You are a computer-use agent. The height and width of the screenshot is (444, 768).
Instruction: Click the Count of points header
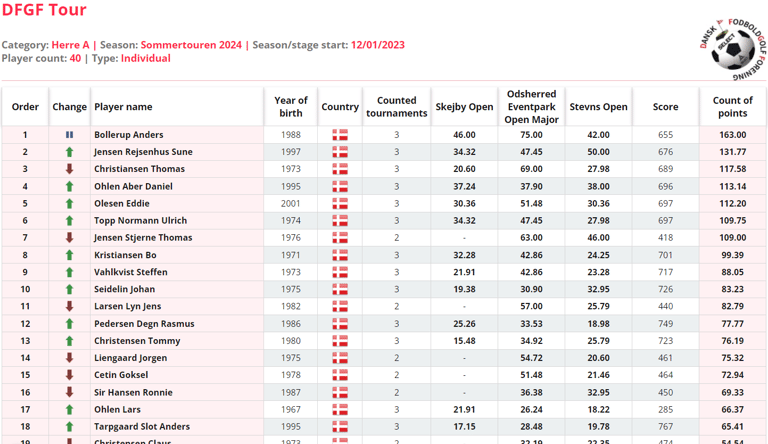[733, 107]
